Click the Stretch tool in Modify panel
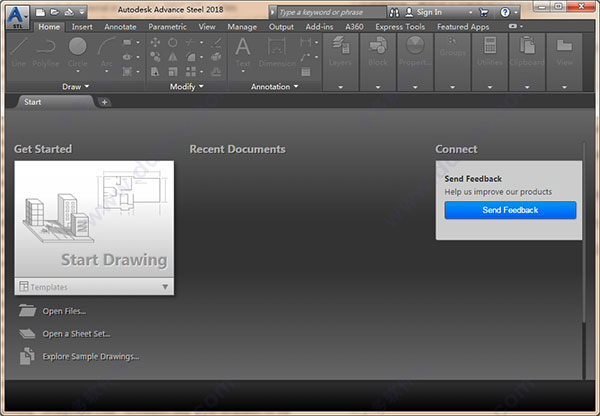Screen dimensions: 600x416 click(155, 72)
